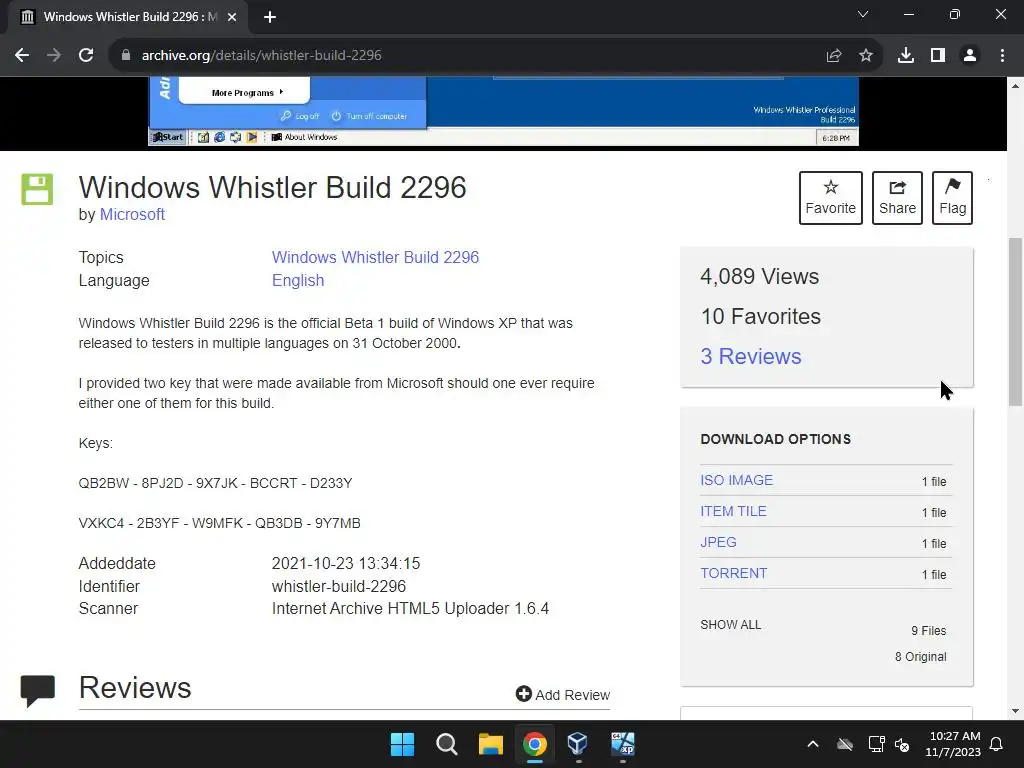Download the ISO IMAGE file
This screenshot has height=768, width=1024.
point(736,480)
